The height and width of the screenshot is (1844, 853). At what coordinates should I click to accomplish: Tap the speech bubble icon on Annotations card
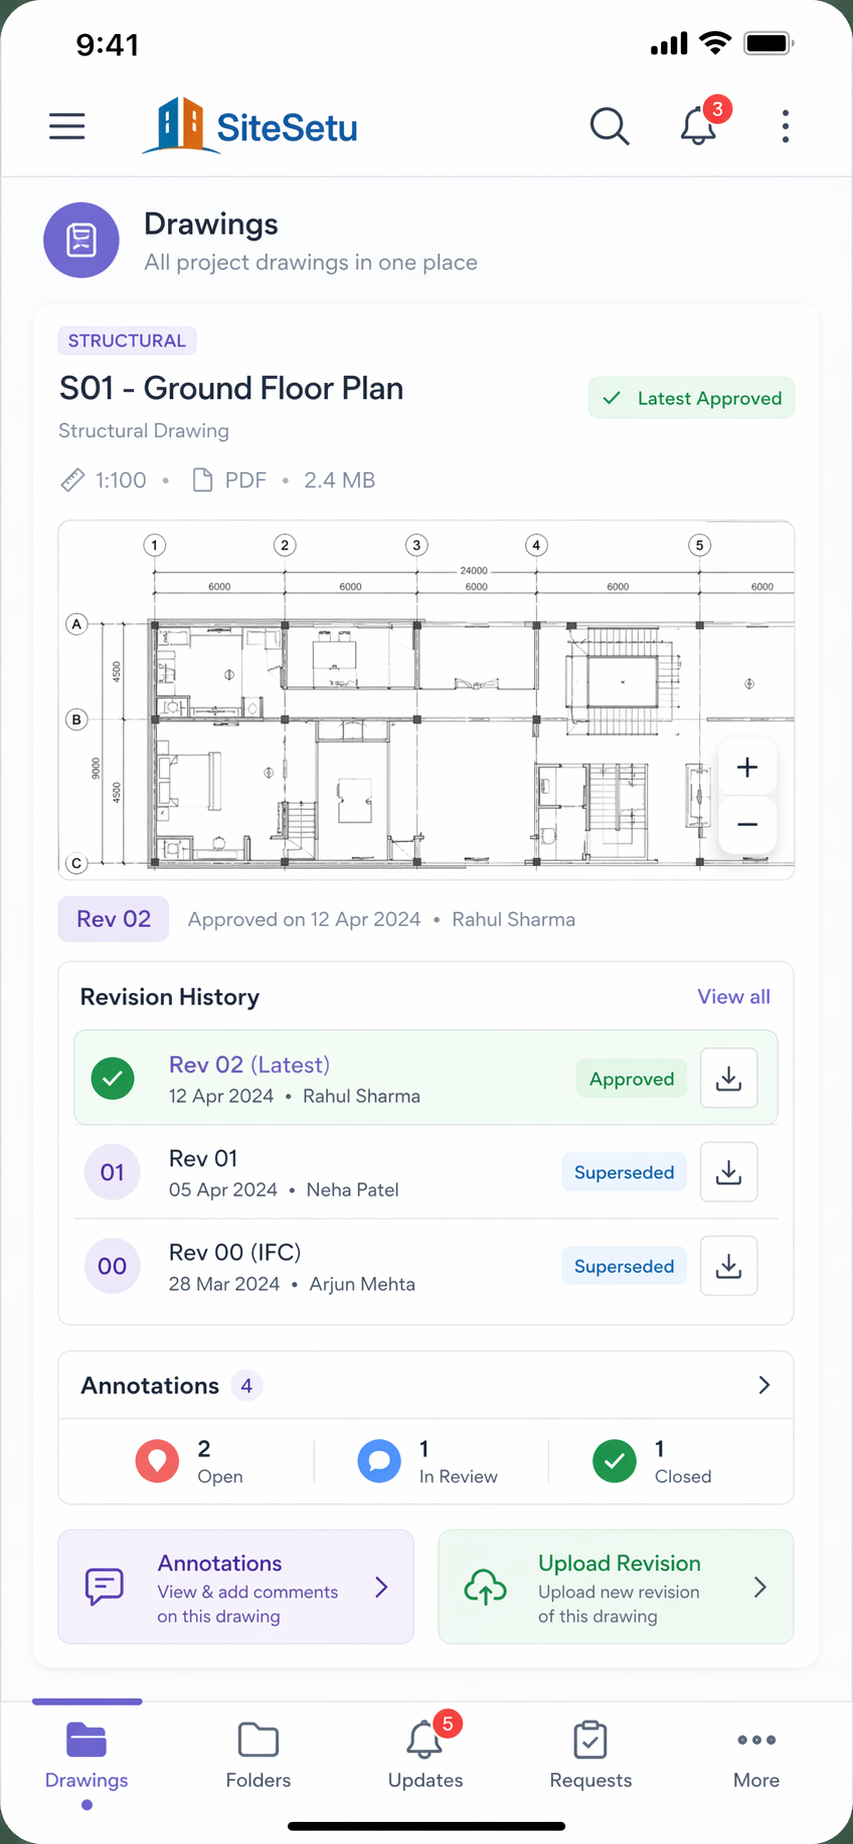[104, 1587]
